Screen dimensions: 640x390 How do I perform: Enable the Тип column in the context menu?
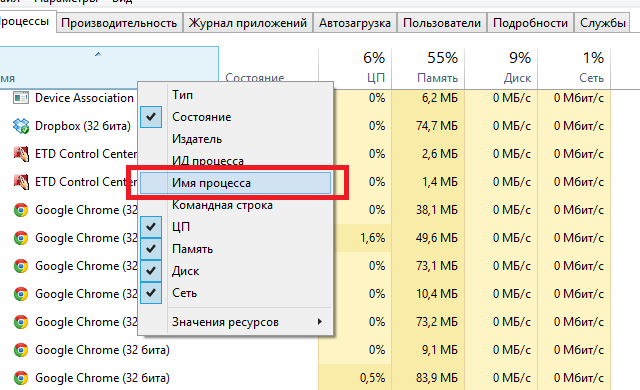point(236,95)
